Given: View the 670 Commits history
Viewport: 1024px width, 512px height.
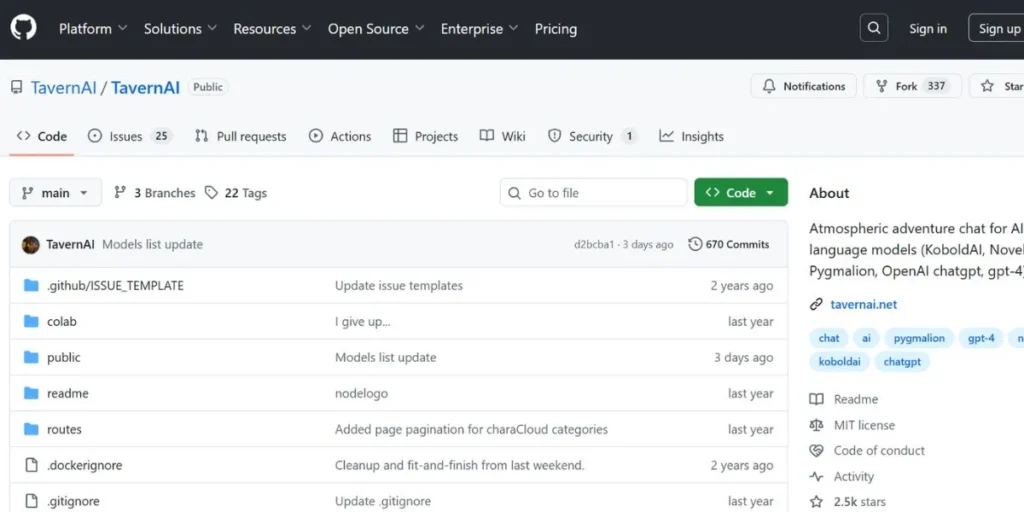Looking at the screenshot, I should pos(729,245).
